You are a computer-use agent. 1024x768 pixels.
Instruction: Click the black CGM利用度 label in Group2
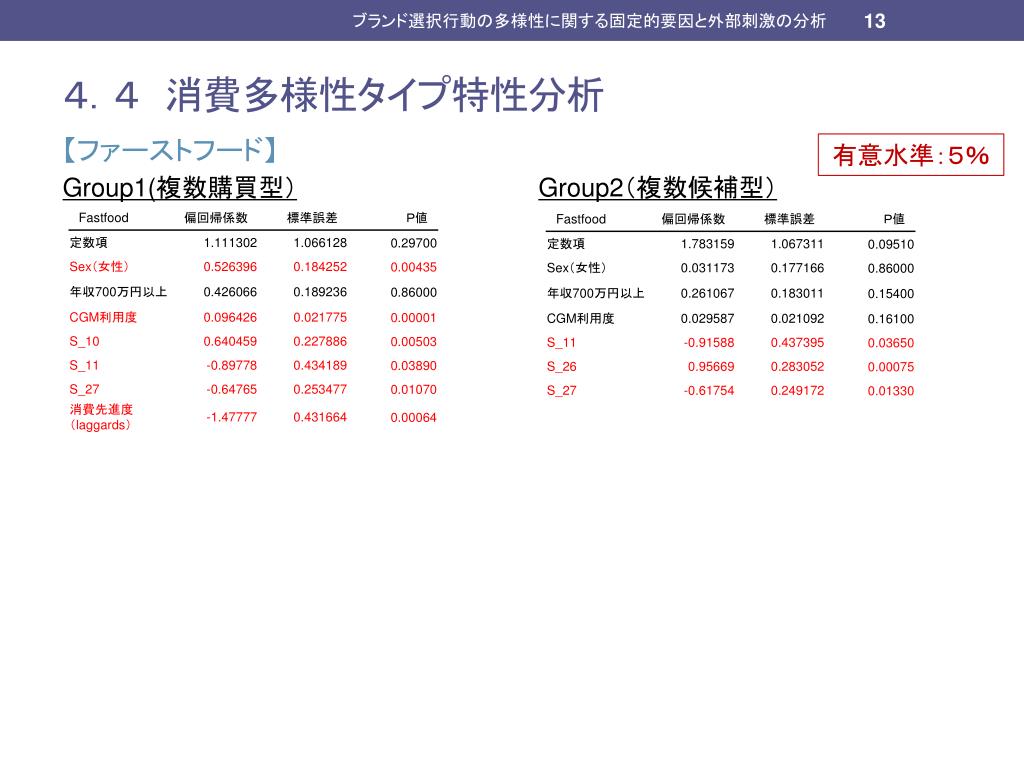click(x=581, y=319)
